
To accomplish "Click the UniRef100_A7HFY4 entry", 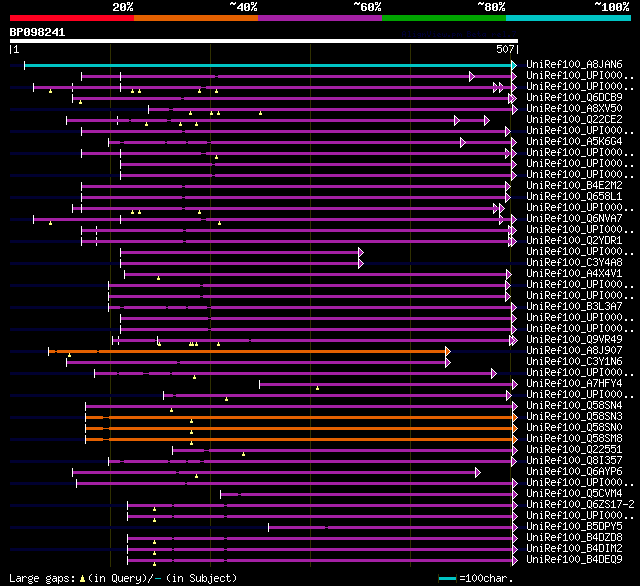I will click(x=574, y=384).
